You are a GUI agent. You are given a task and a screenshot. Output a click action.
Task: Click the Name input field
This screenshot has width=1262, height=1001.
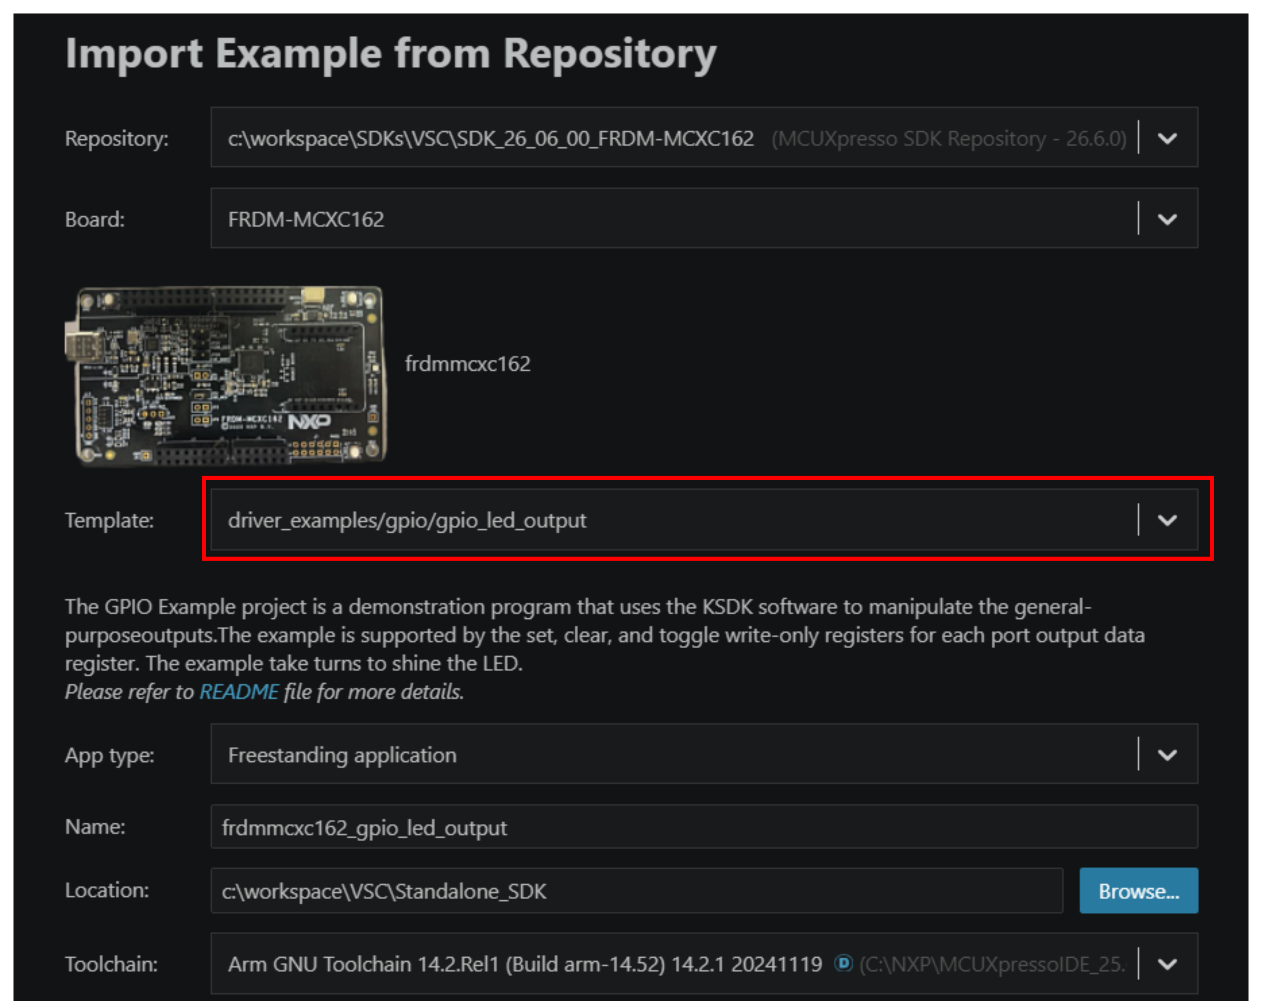[704, 827]
